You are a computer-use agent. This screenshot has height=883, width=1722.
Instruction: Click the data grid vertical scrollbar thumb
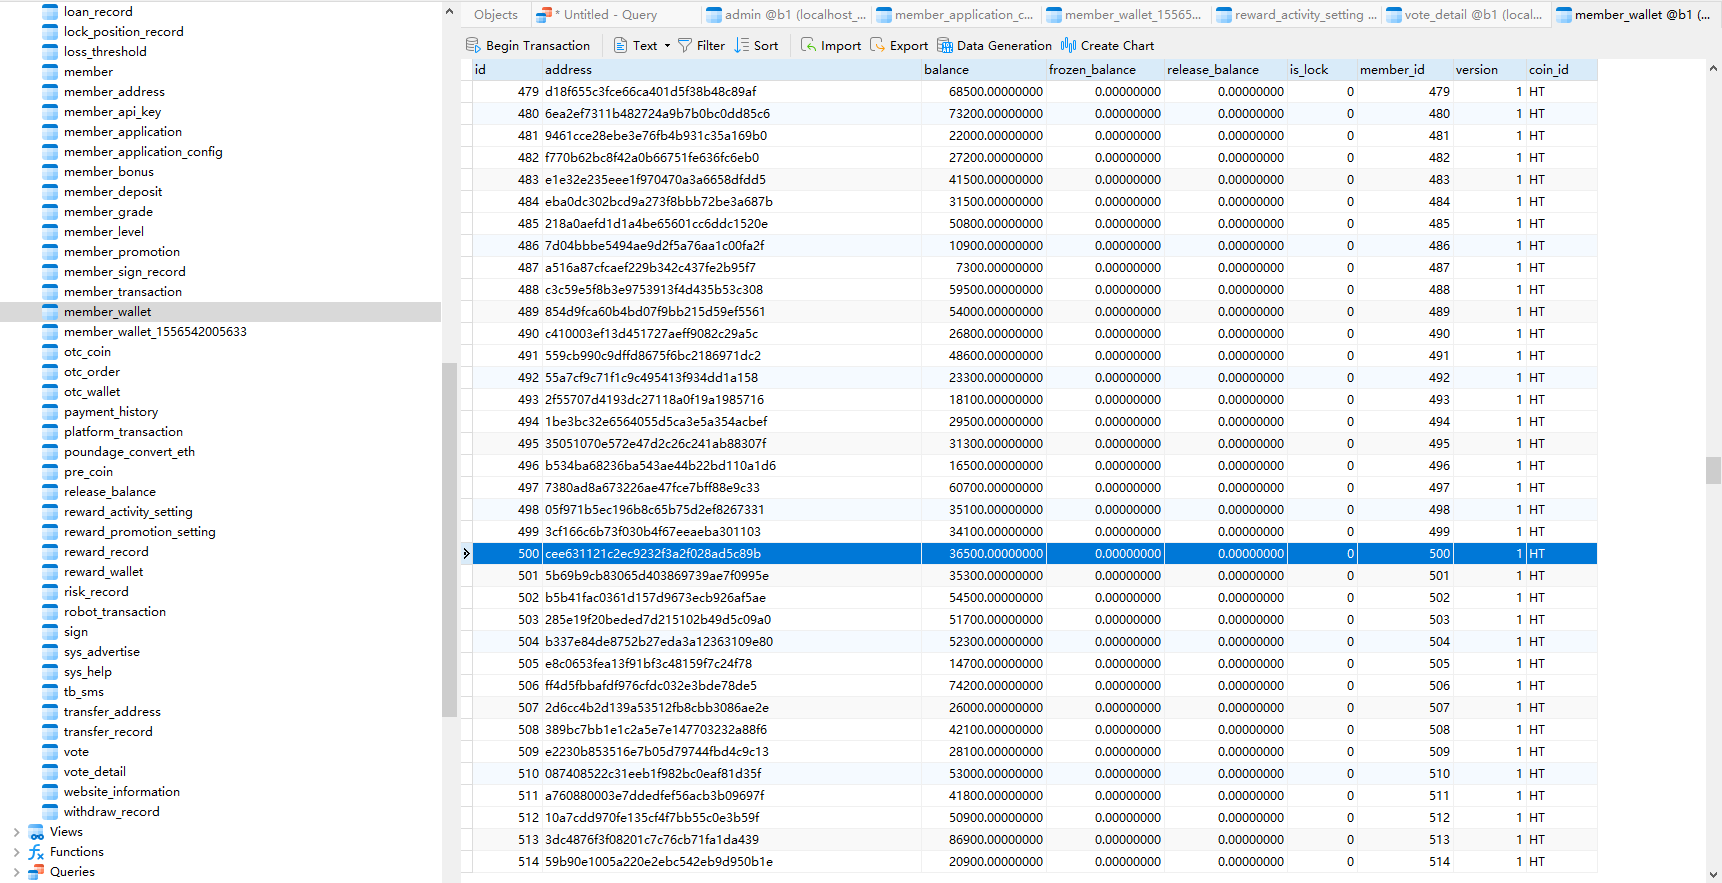(1713, 470)
